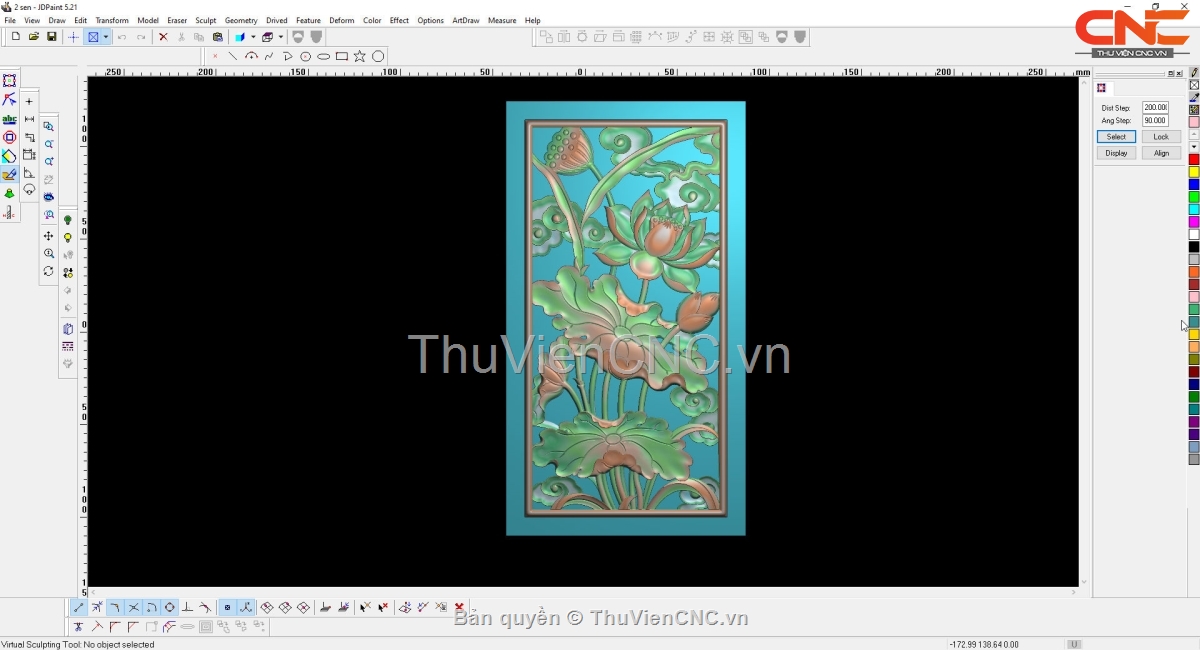The height and width of the screenshot is (650, 1200).
Task: Toggle the center point snap button
Action: 169,607
